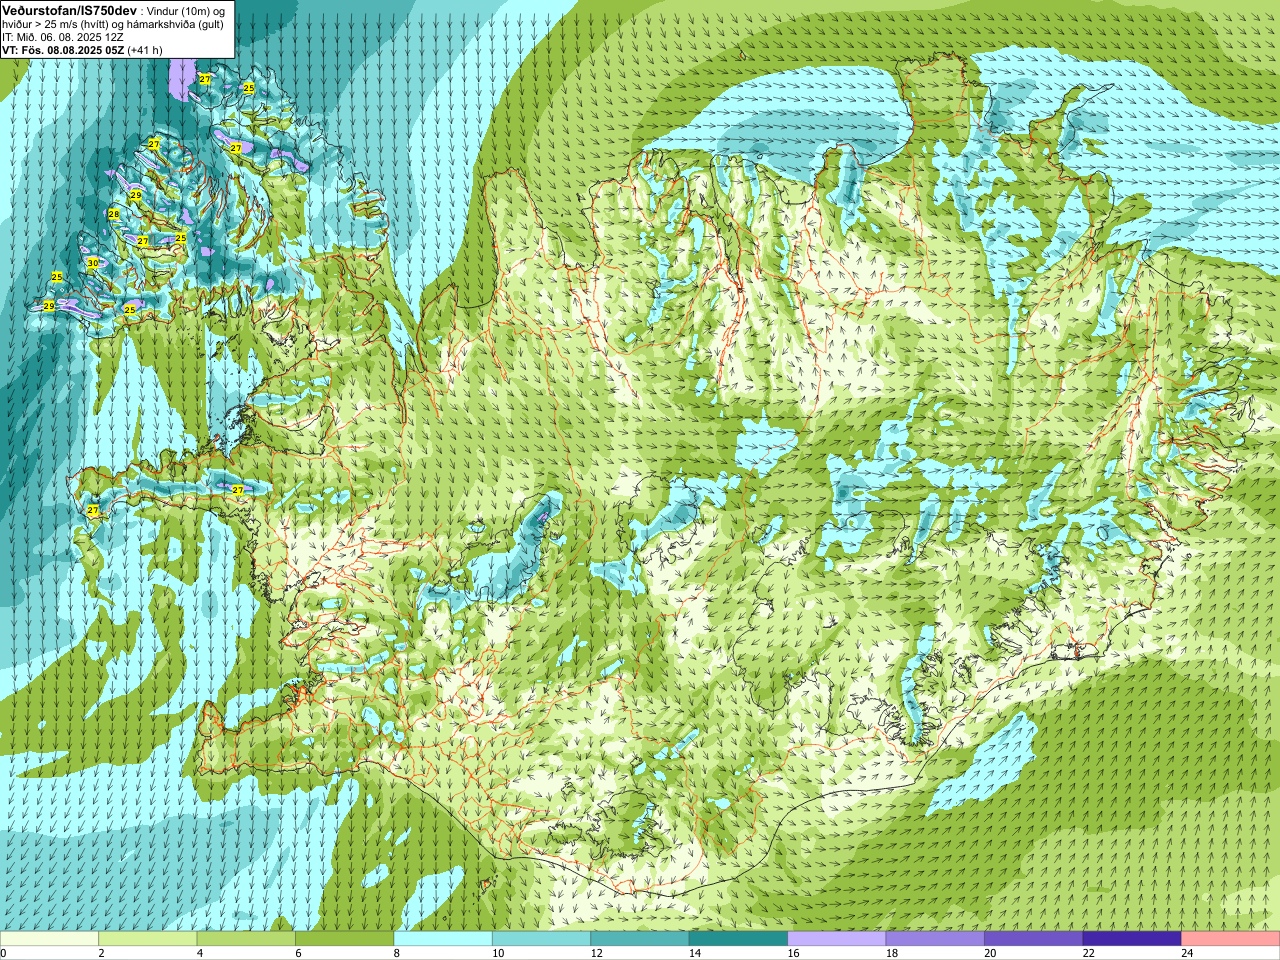Click the legend scale number 12

(x=596, y=953)
